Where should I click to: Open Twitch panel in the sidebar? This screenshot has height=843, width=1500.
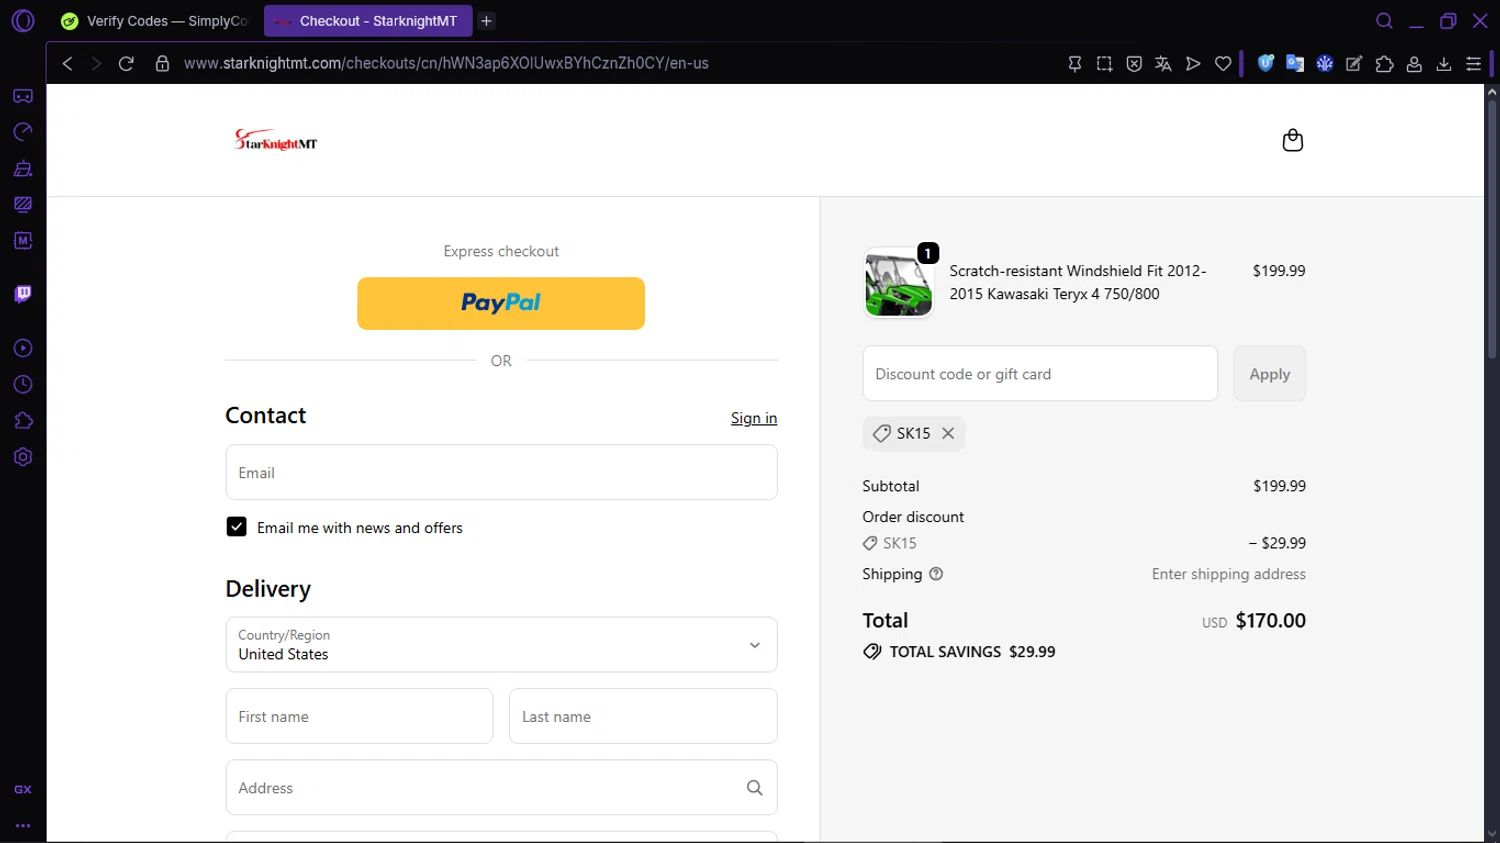click(23, 294)
